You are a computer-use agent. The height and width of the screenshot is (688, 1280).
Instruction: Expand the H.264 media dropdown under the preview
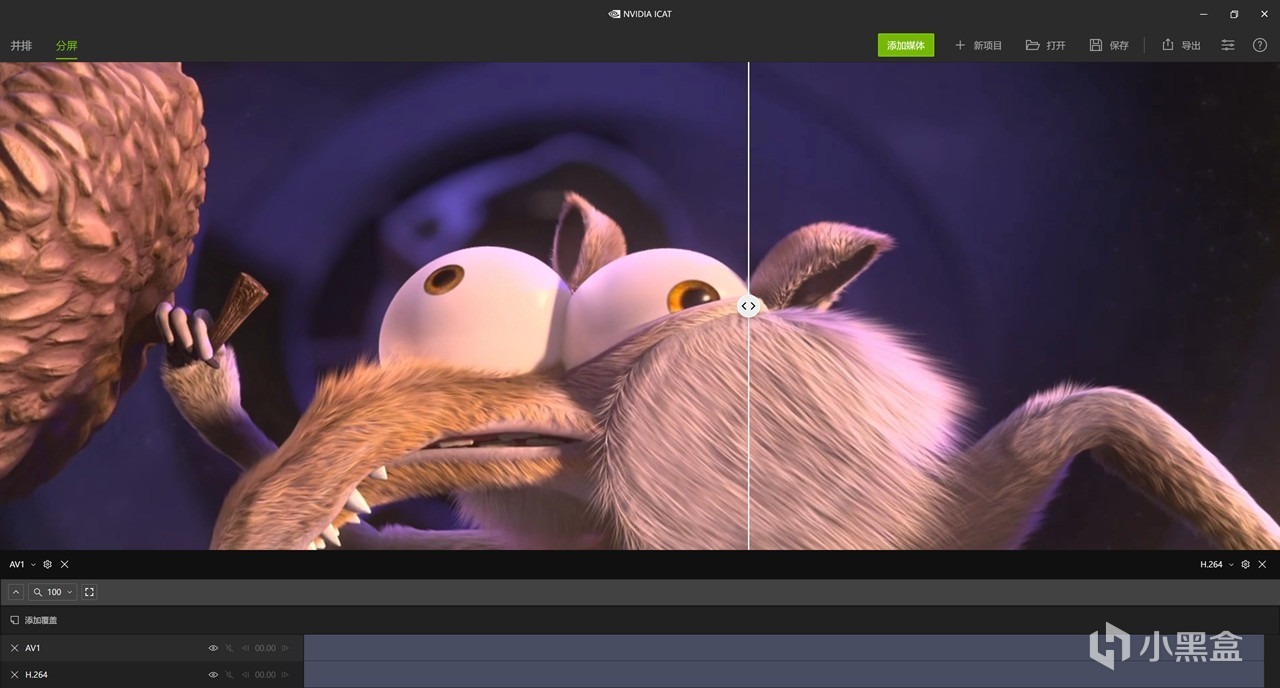coord(1231,564)
